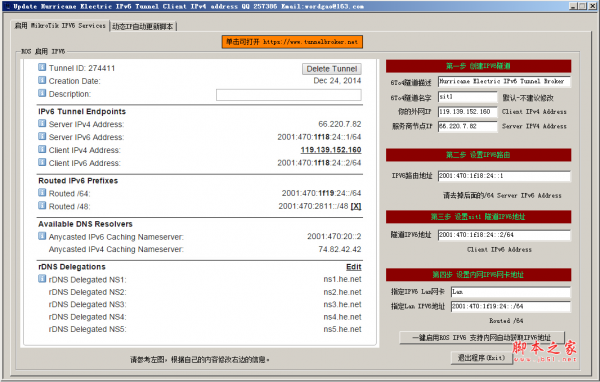This screenshot has height=382, width=600.
Task: Click info icon beside Routed /64
Action: [x=42, y=193]
